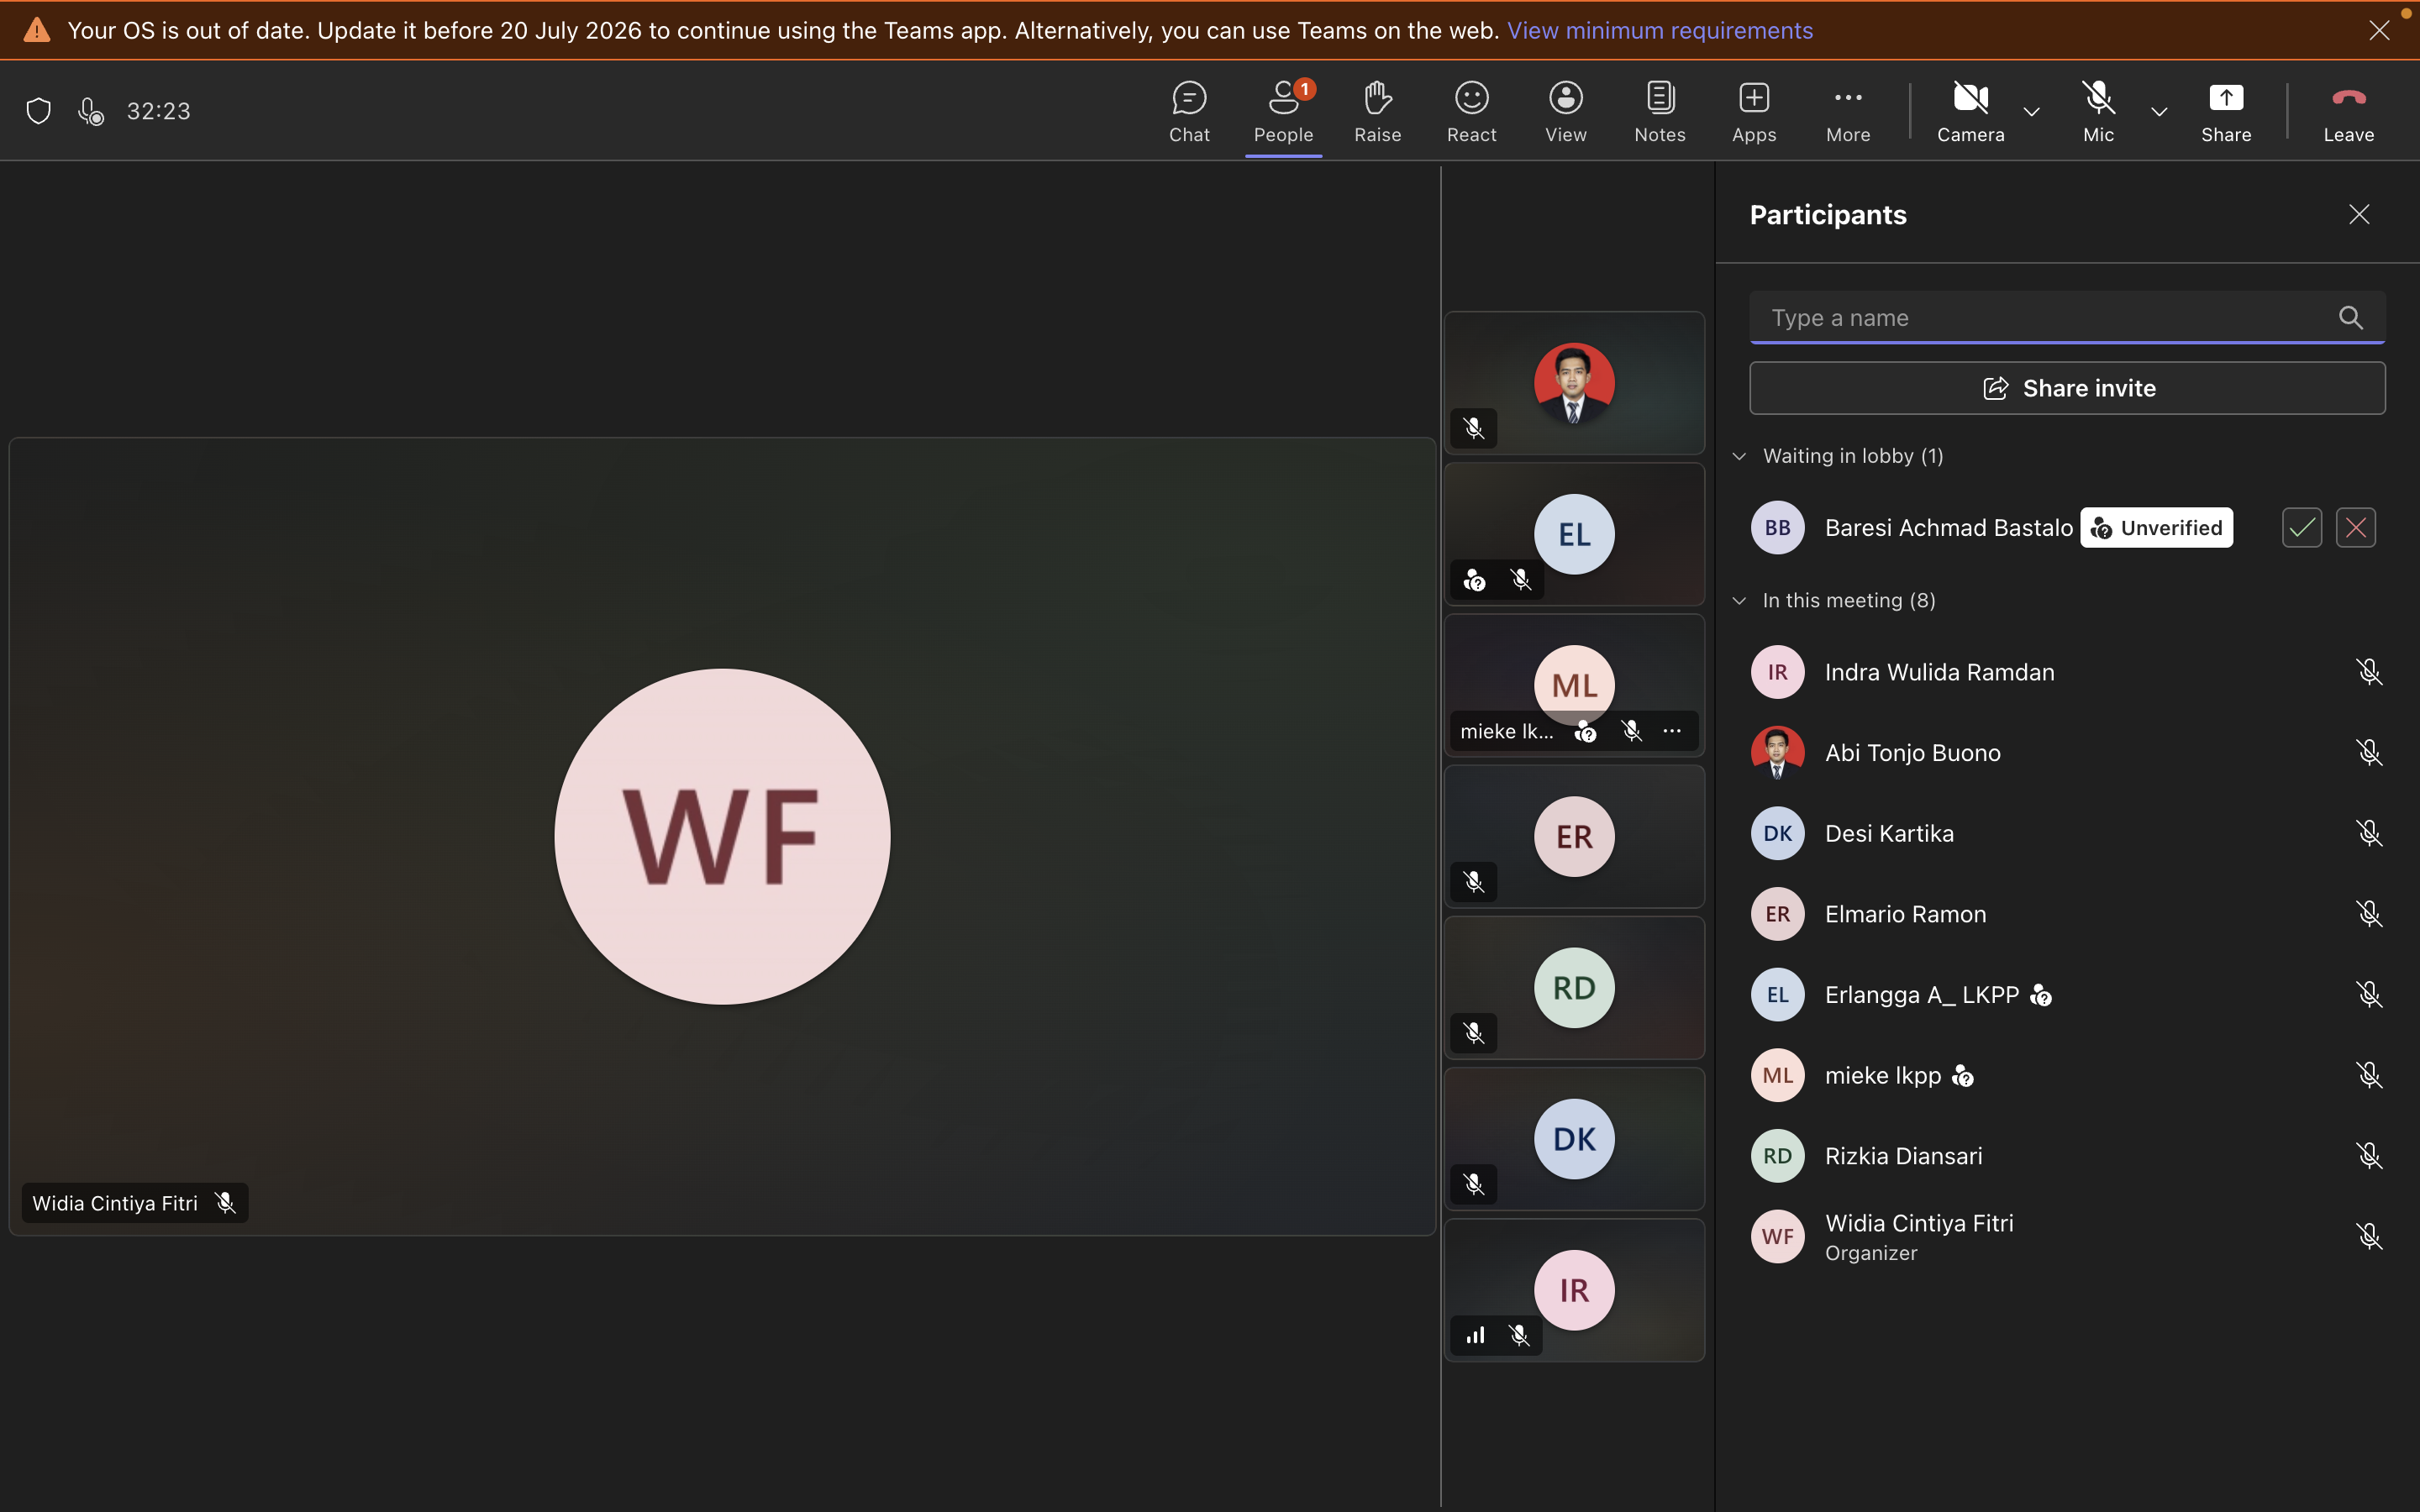Select Elmario Ramon in participant list
This screenshot has height=1512, width=2420.
tap(2067, 913)
